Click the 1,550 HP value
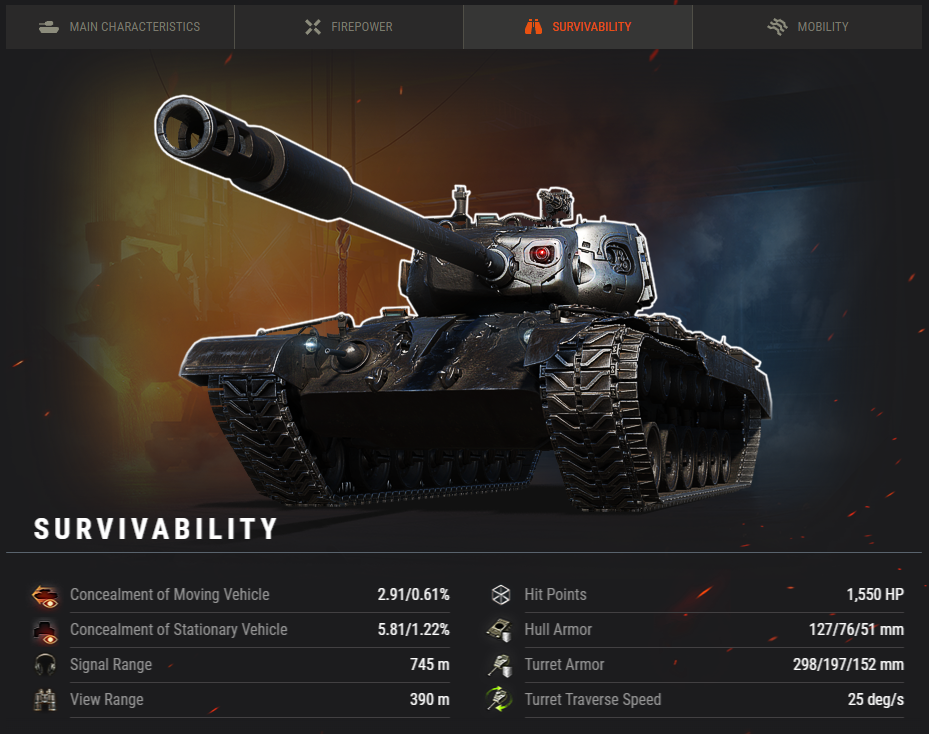Viewport: 929px width, 734px height. pos(875,595)
